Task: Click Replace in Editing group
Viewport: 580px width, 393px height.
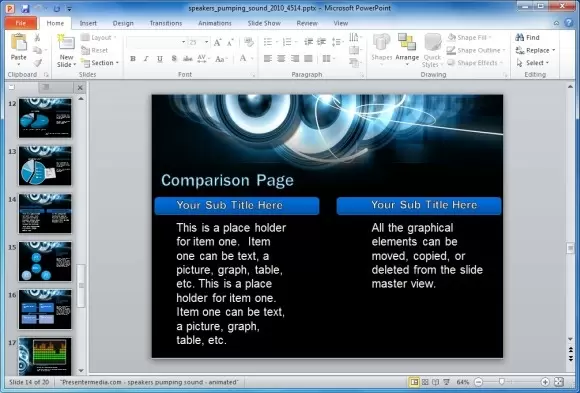Action: [x=535, y=50]
